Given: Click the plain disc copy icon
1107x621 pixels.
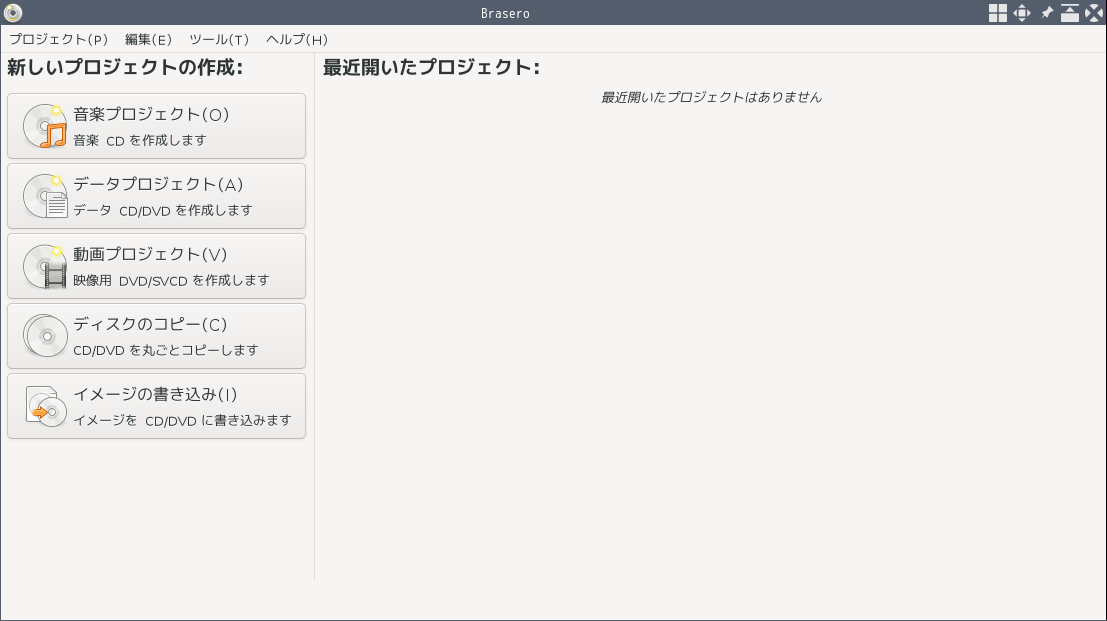Looking at the screenshot, I should (45, 336).
